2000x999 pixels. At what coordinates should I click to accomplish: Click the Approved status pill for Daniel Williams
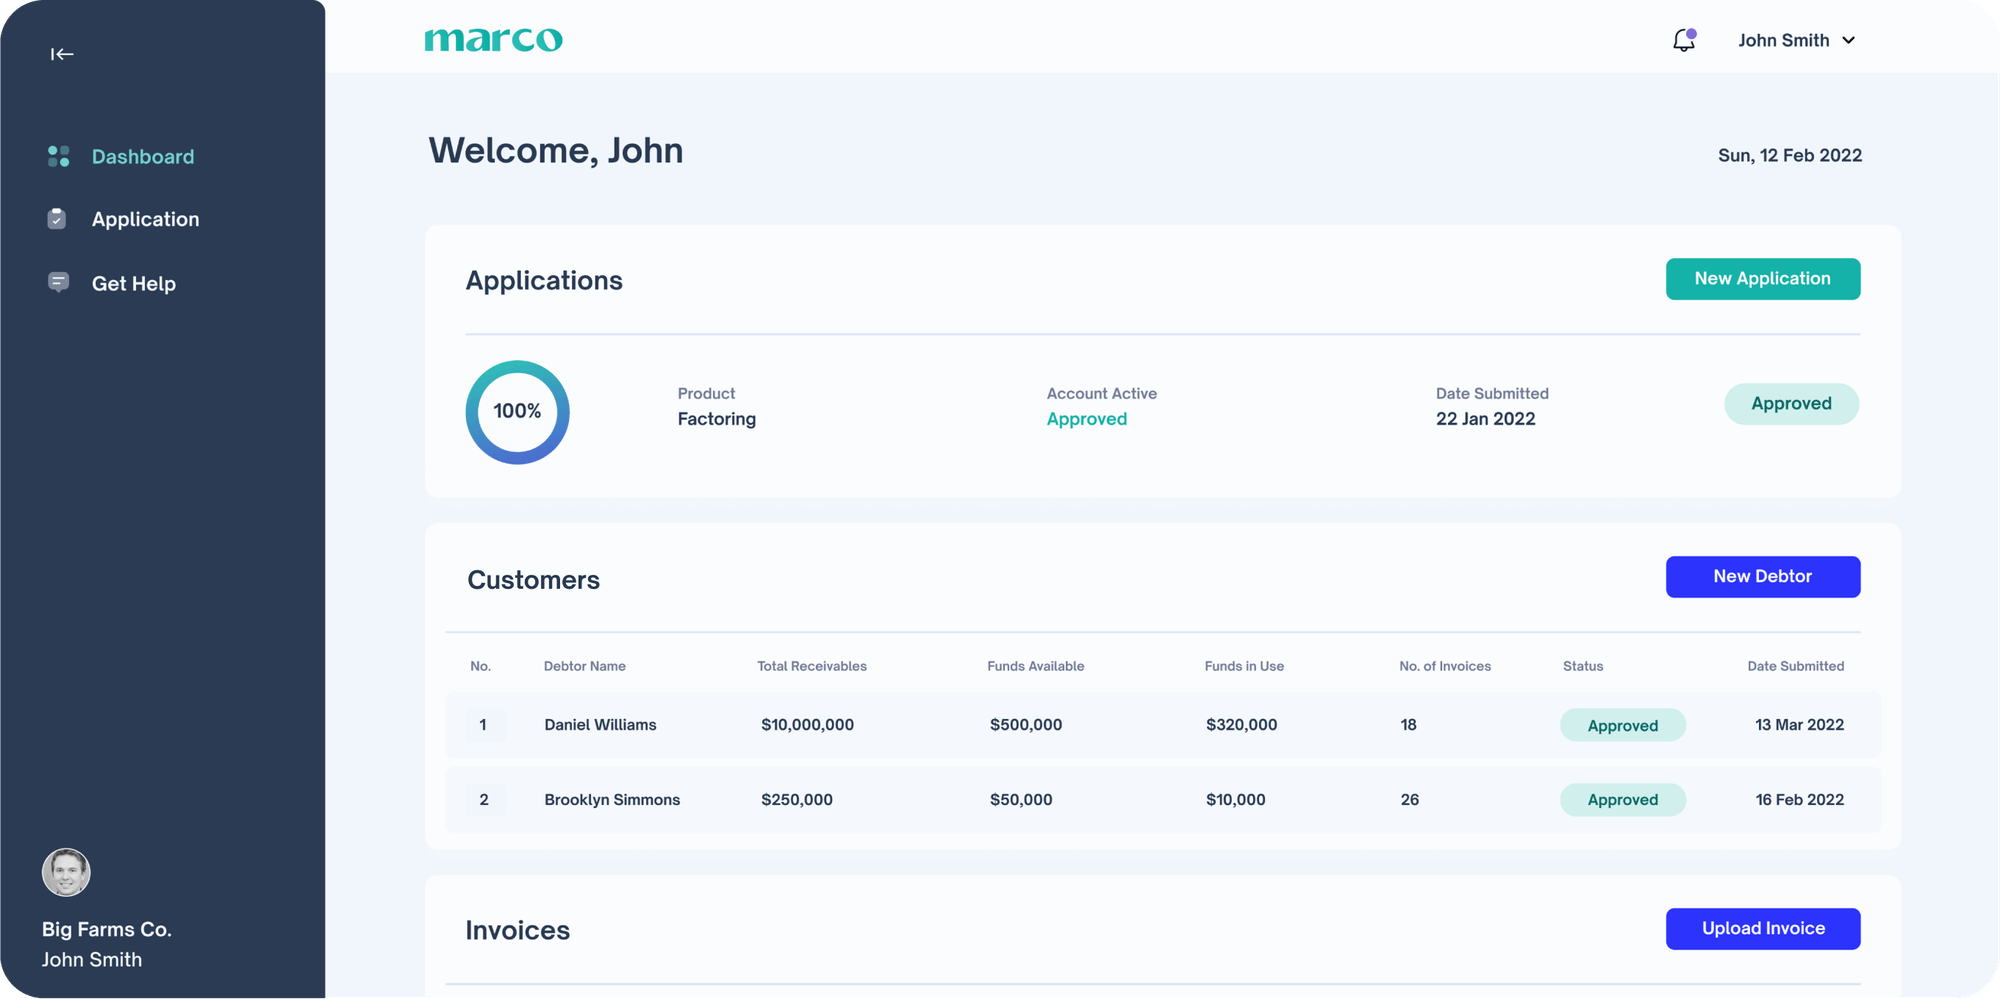point(1622,725)
